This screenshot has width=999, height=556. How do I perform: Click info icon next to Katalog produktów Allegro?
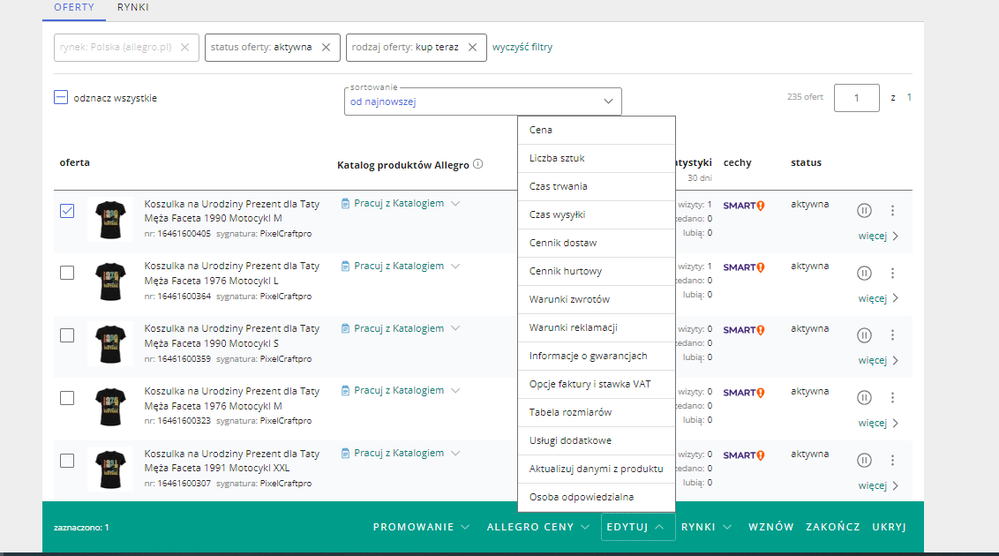tap(478, 164)
